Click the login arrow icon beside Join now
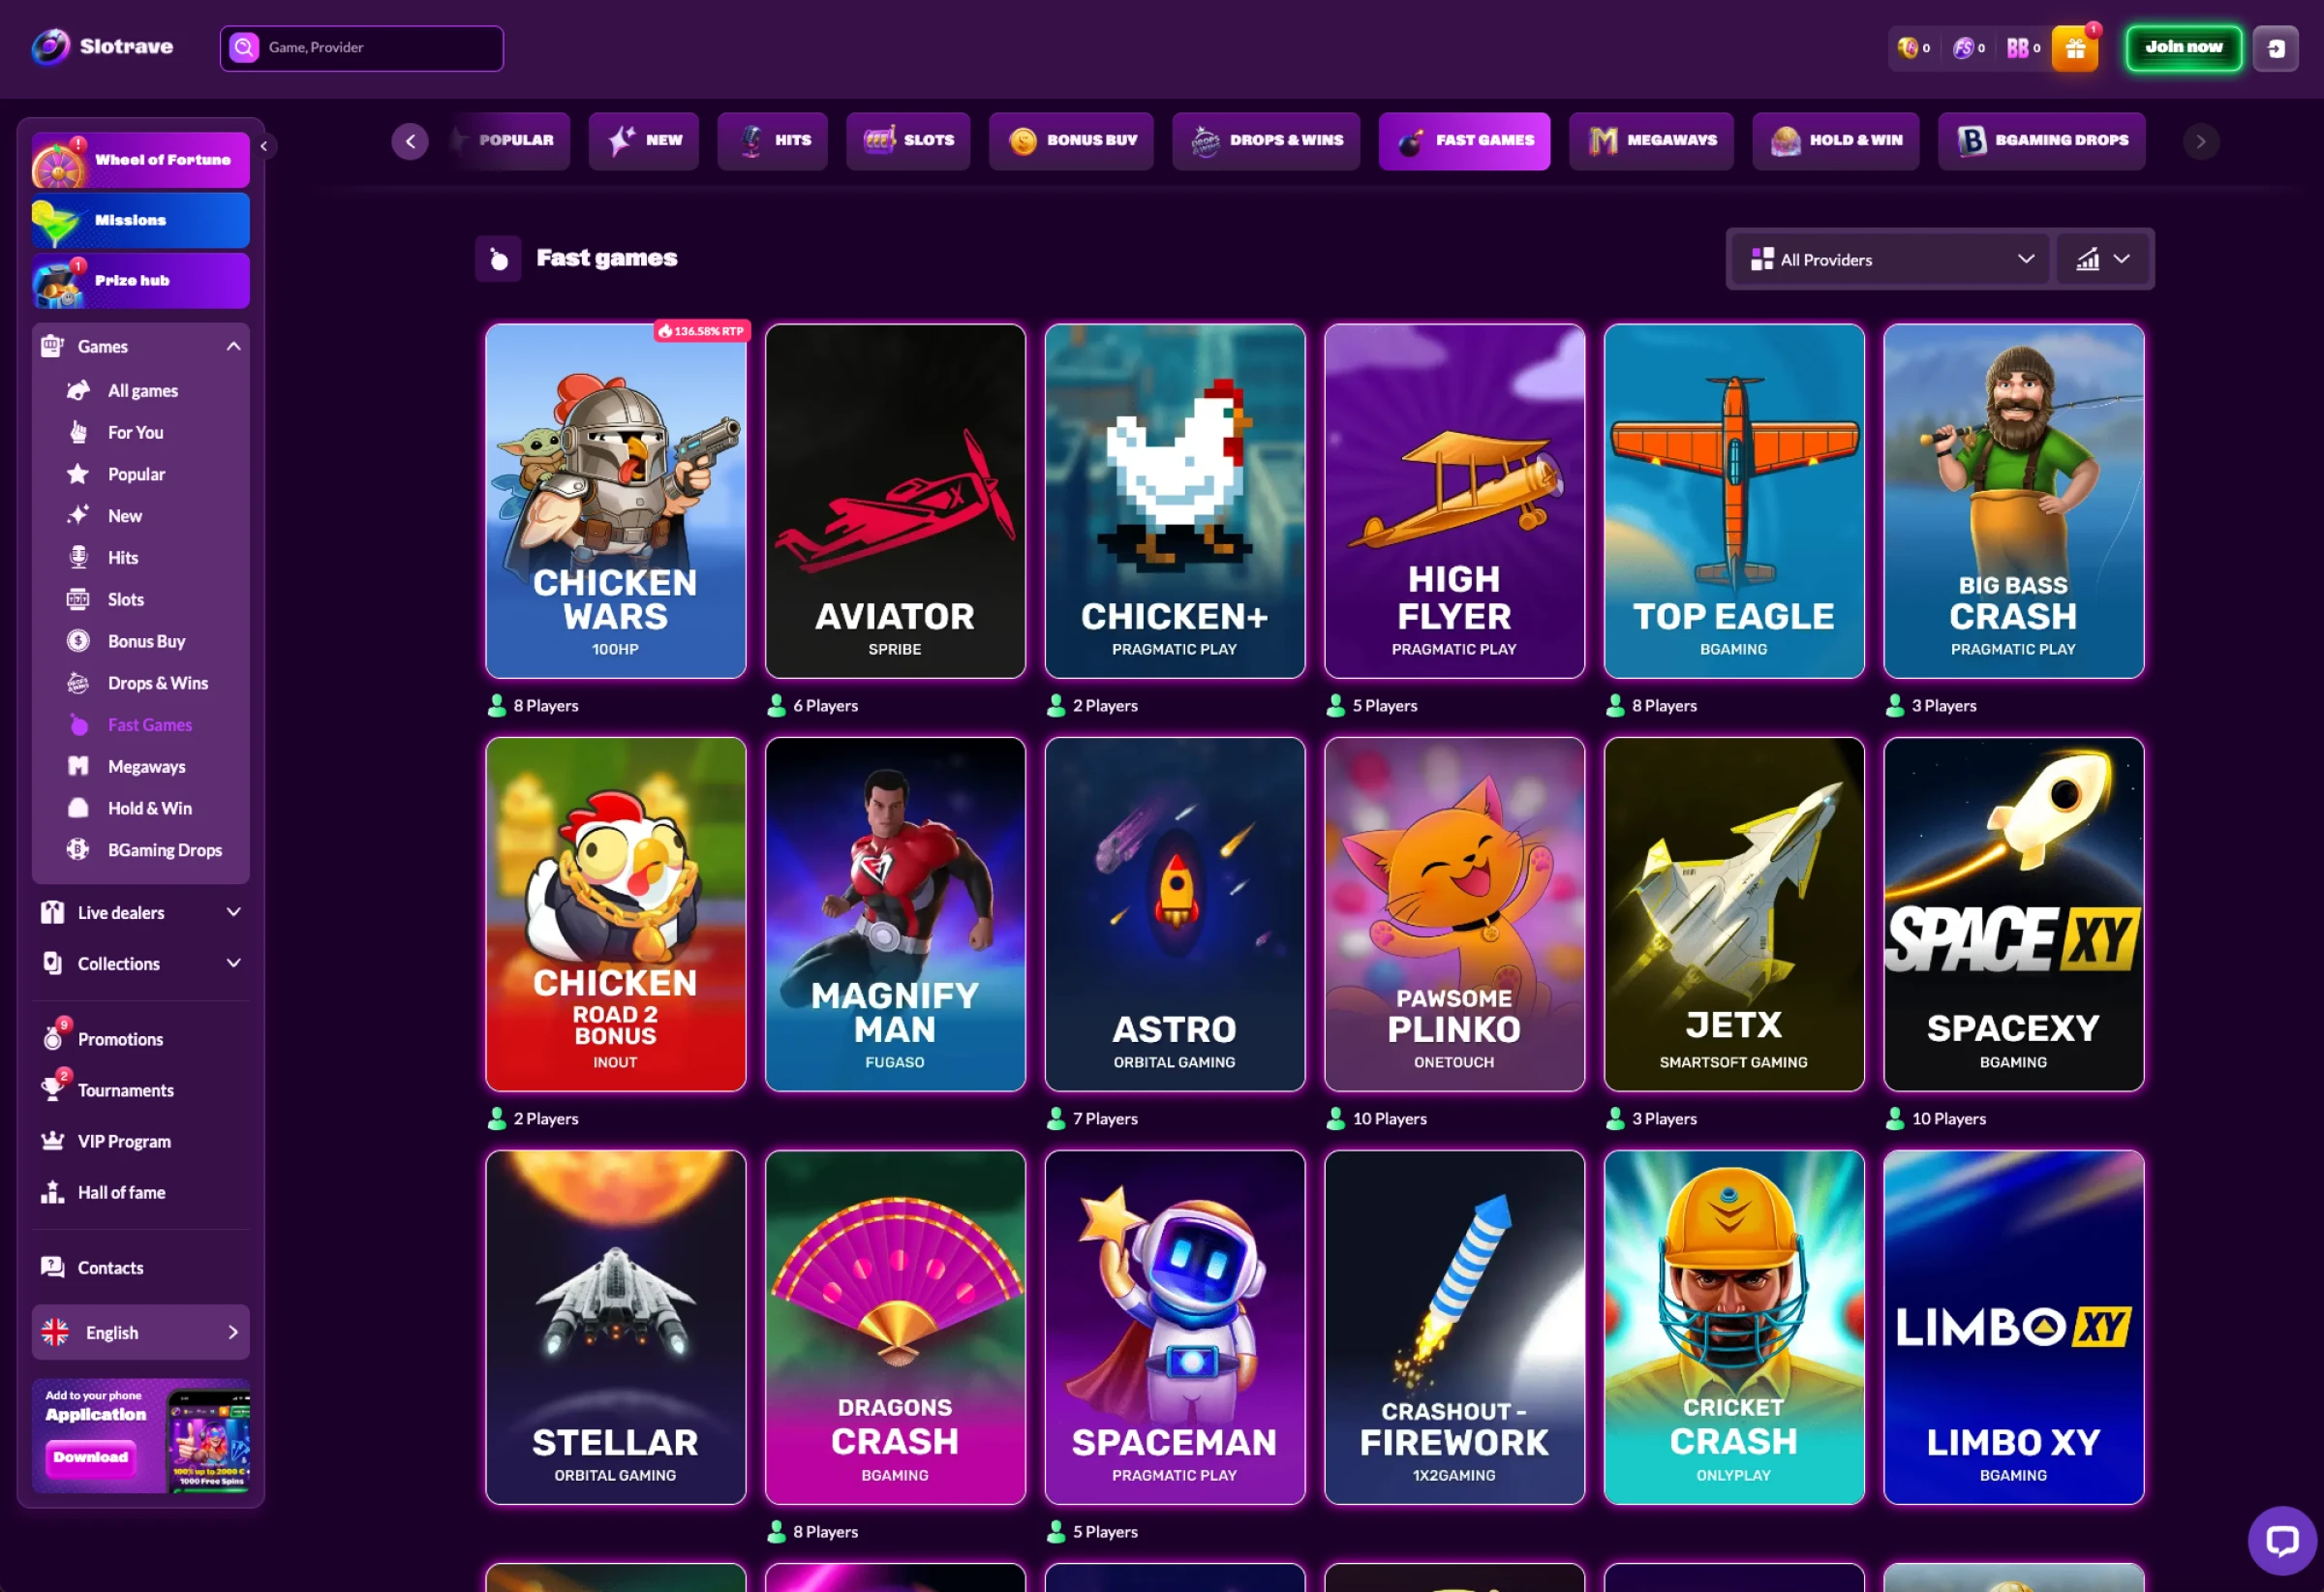Viewport: 2324px width, 1592px height. point(2276,48)
